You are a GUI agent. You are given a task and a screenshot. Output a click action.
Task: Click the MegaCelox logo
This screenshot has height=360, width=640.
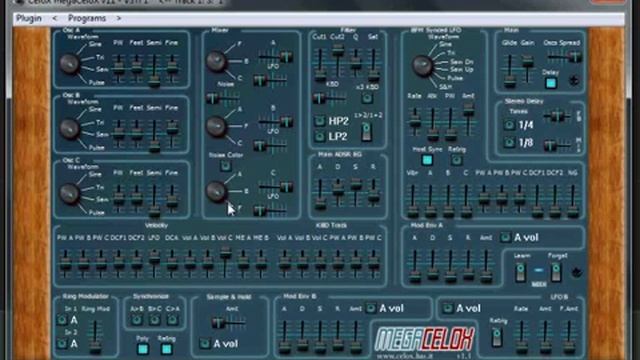(424, 339)
